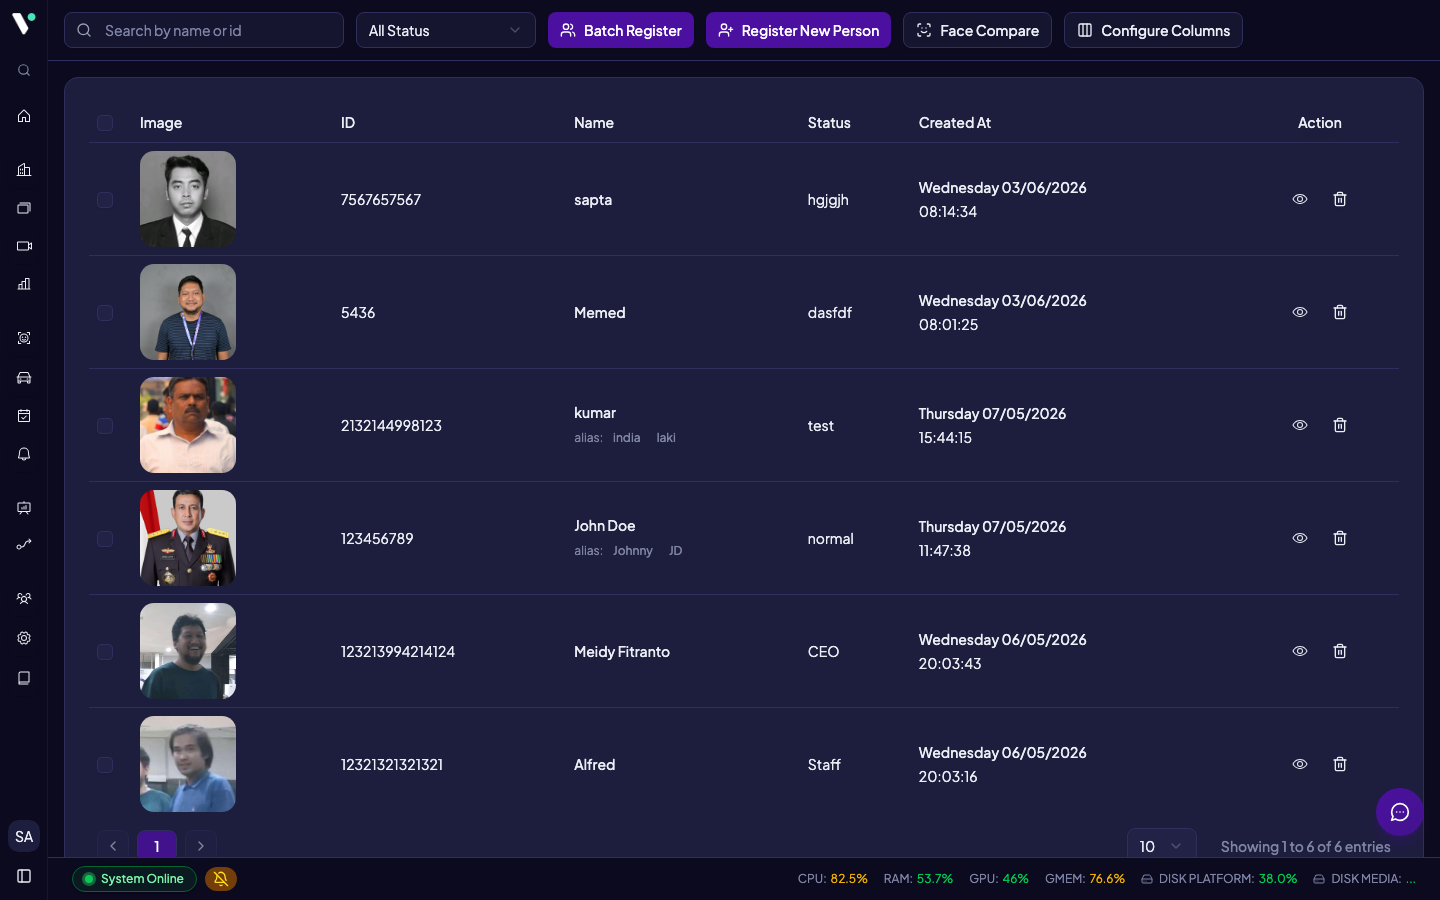
Task: Focus the Search by name or id field
Action: click(204, 30)
